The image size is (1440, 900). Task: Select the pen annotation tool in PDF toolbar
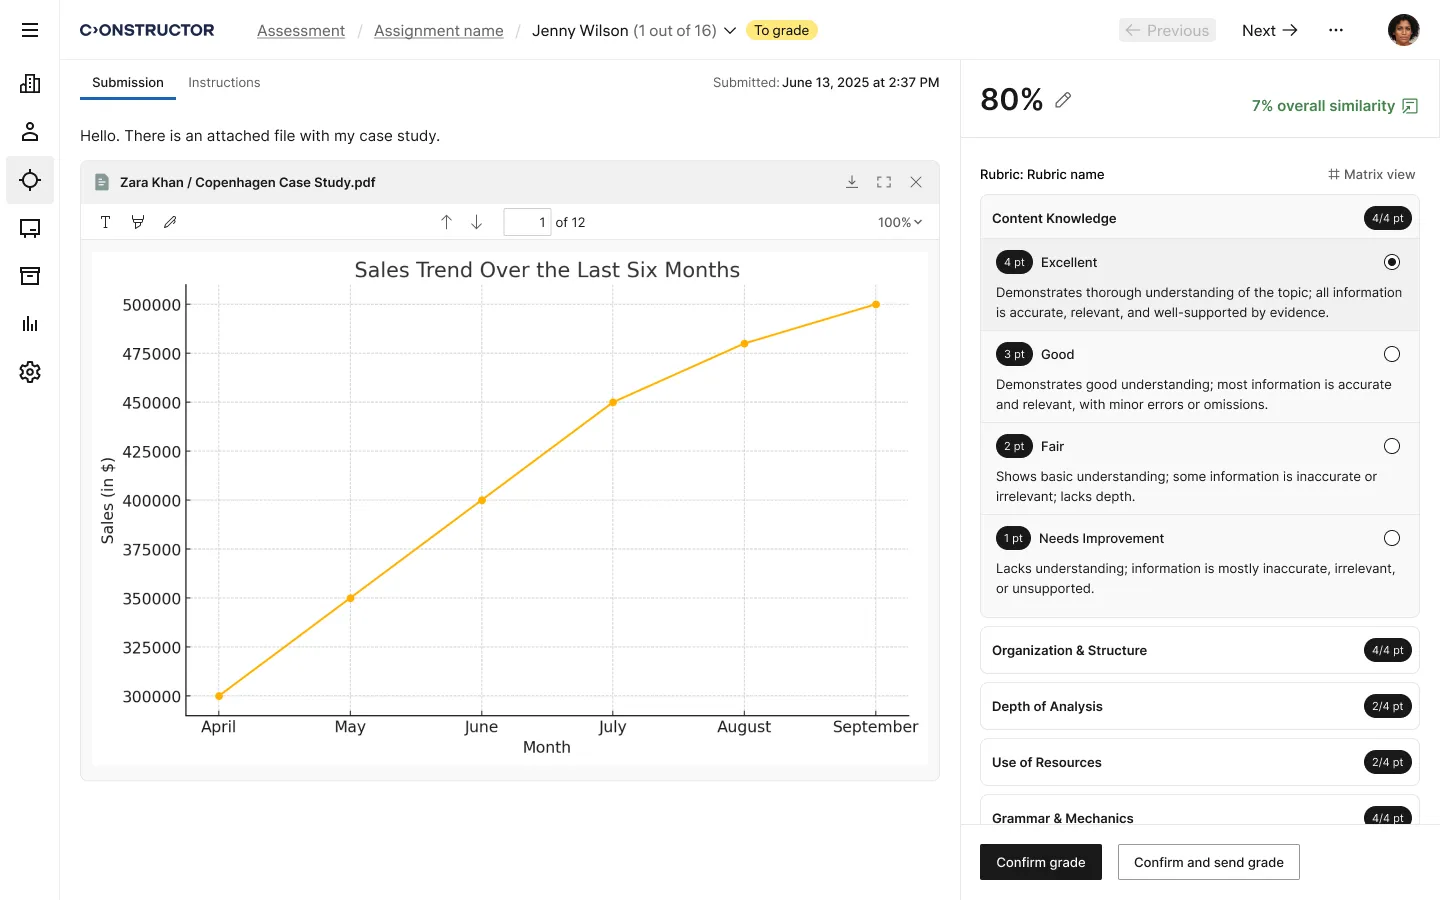[x=170, y=222]
